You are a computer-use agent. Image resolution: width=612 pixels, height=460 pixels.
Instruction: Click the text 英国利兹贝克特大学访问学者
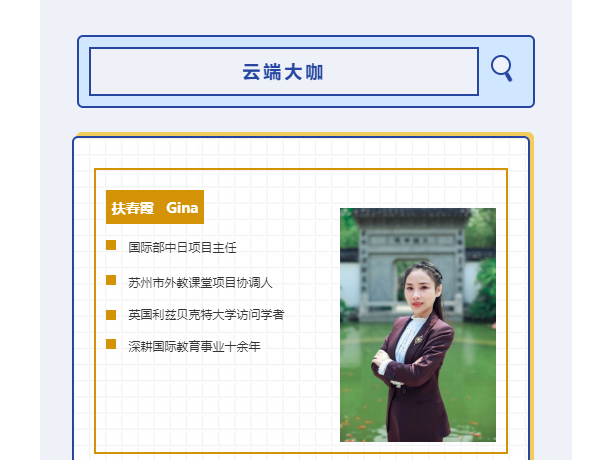206,314
